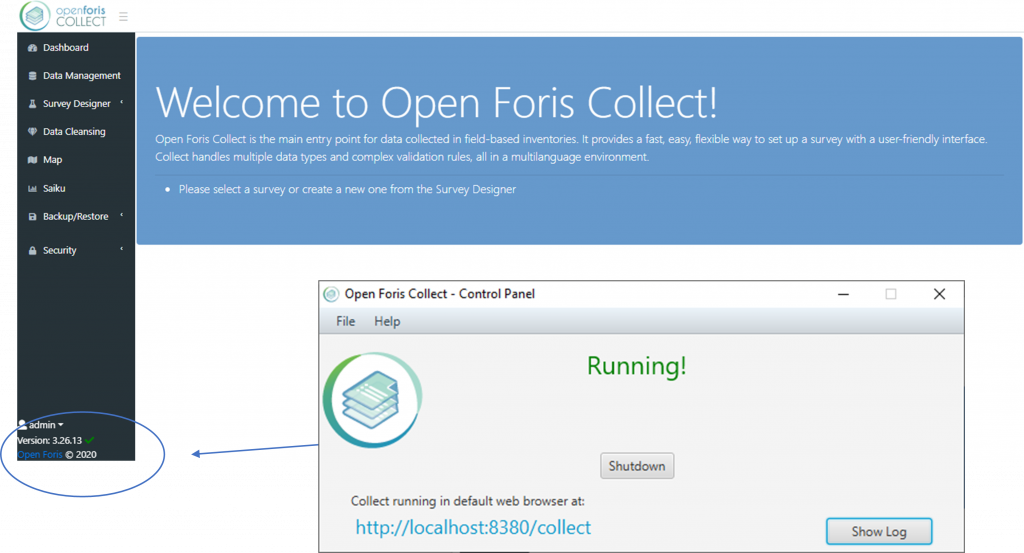Click the Backup/Restore disk icon
1024x553 pixels.
point(32,216)
